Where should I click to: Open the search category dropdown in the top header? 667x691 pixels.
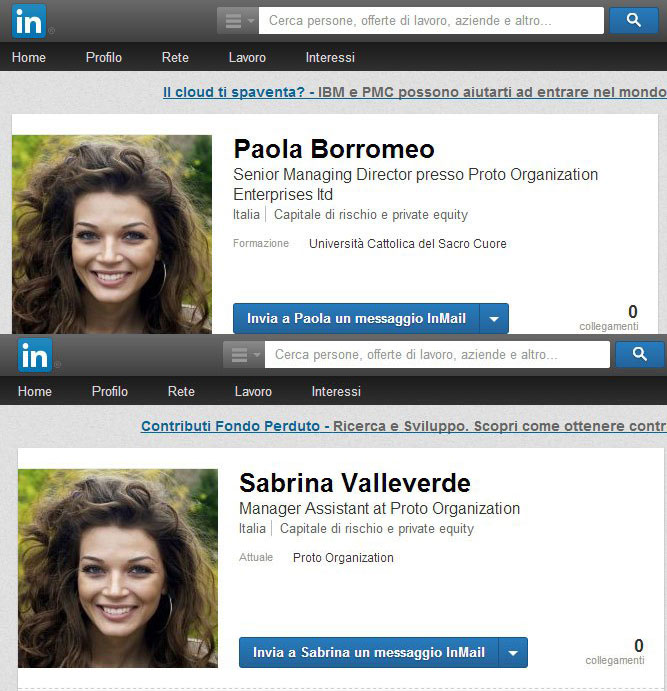(x=238, y=21)
